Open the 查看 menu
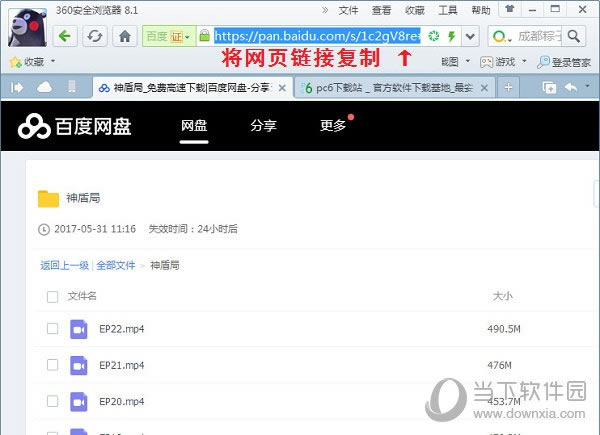The image size is (600, 435). tap(382, 10)
